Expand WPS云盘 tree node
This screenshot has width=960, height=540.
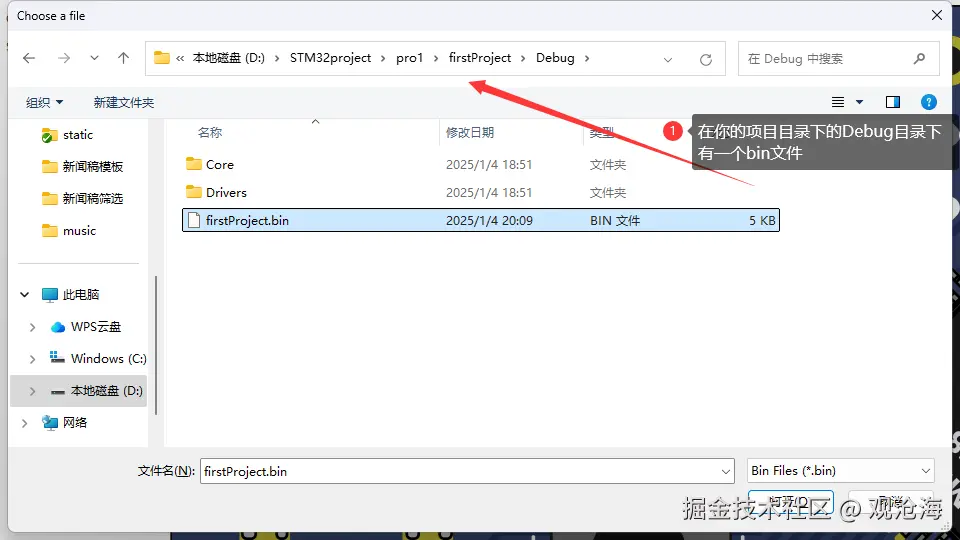(x=32, y=327)
